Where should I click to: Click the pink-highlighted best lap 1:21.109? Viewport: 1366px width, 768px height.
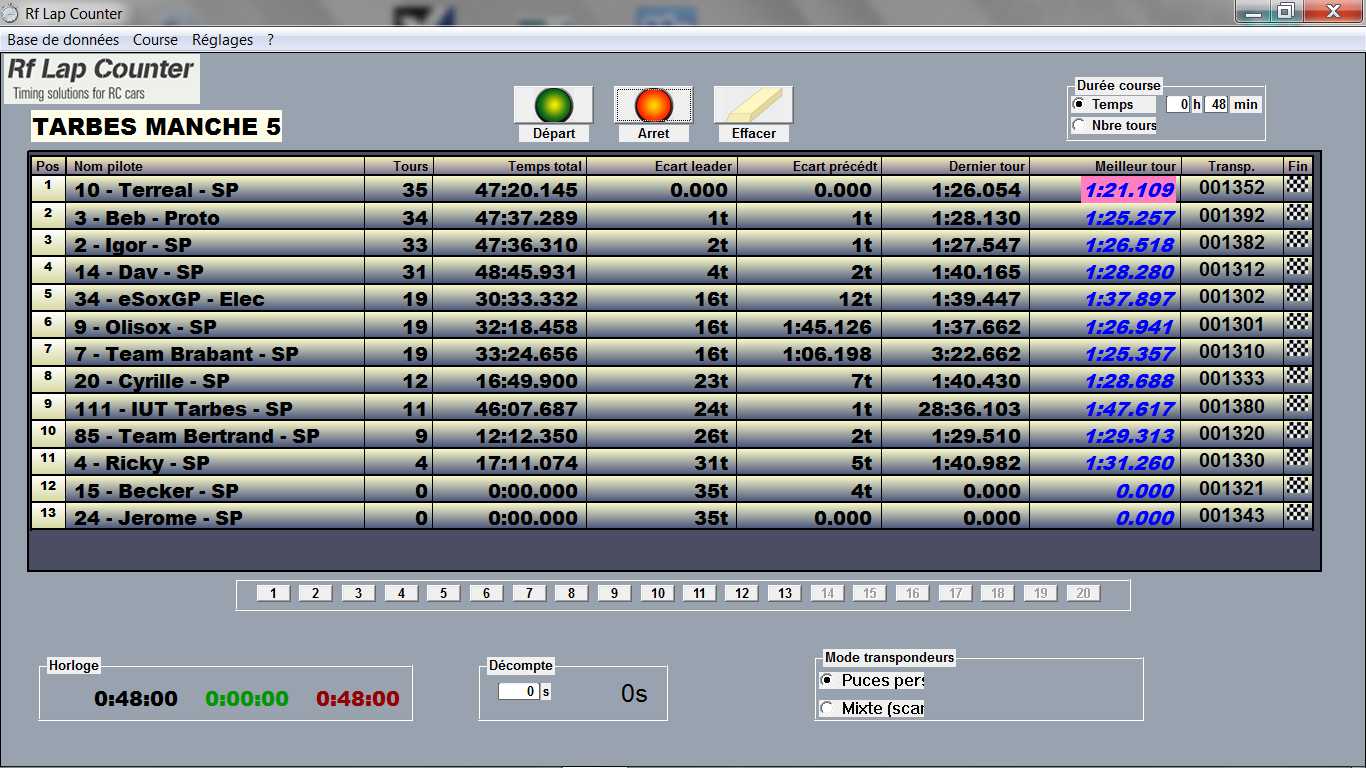point(1128,190)
